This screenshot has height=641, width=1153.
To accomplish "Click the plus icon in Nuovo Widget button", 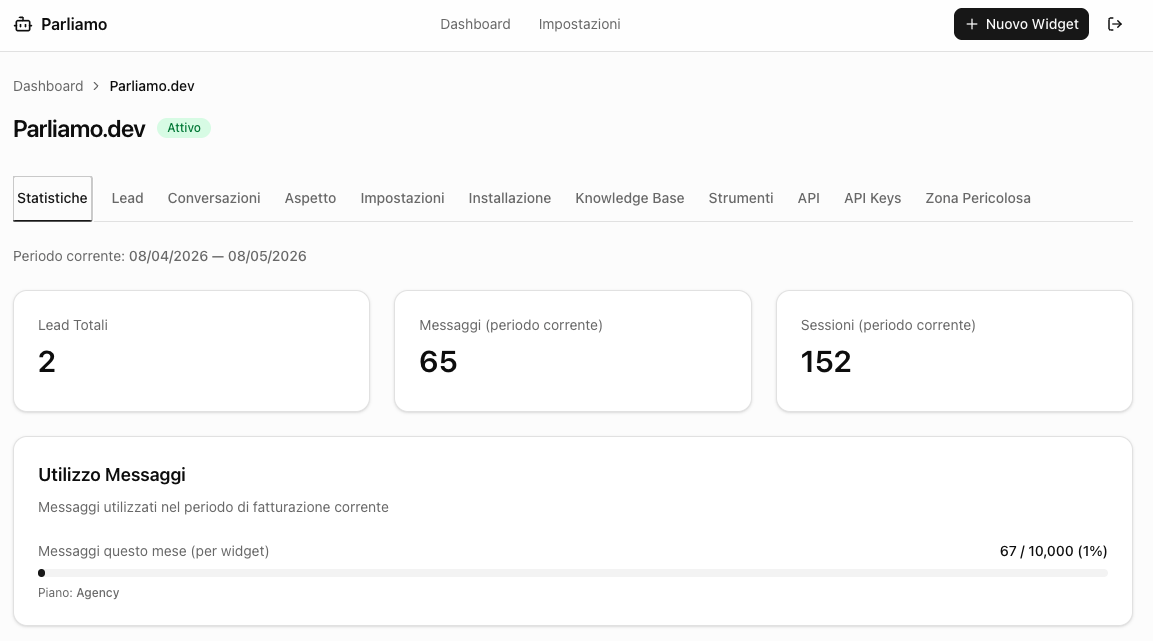I will (x=972, y=24).
